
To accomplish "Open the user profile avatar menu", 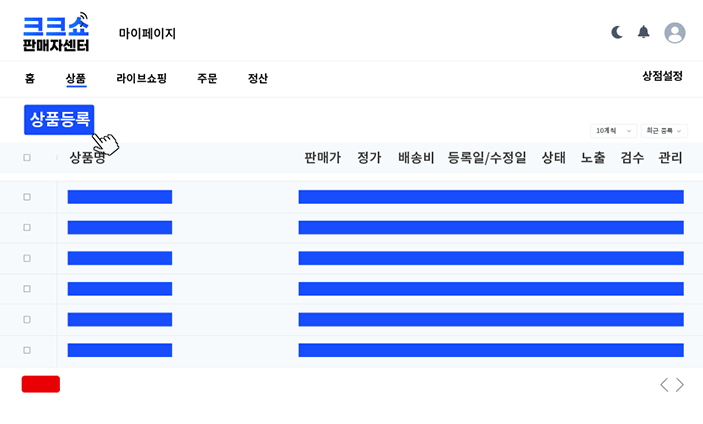I will pyautogui.click(x=675, y=33).
